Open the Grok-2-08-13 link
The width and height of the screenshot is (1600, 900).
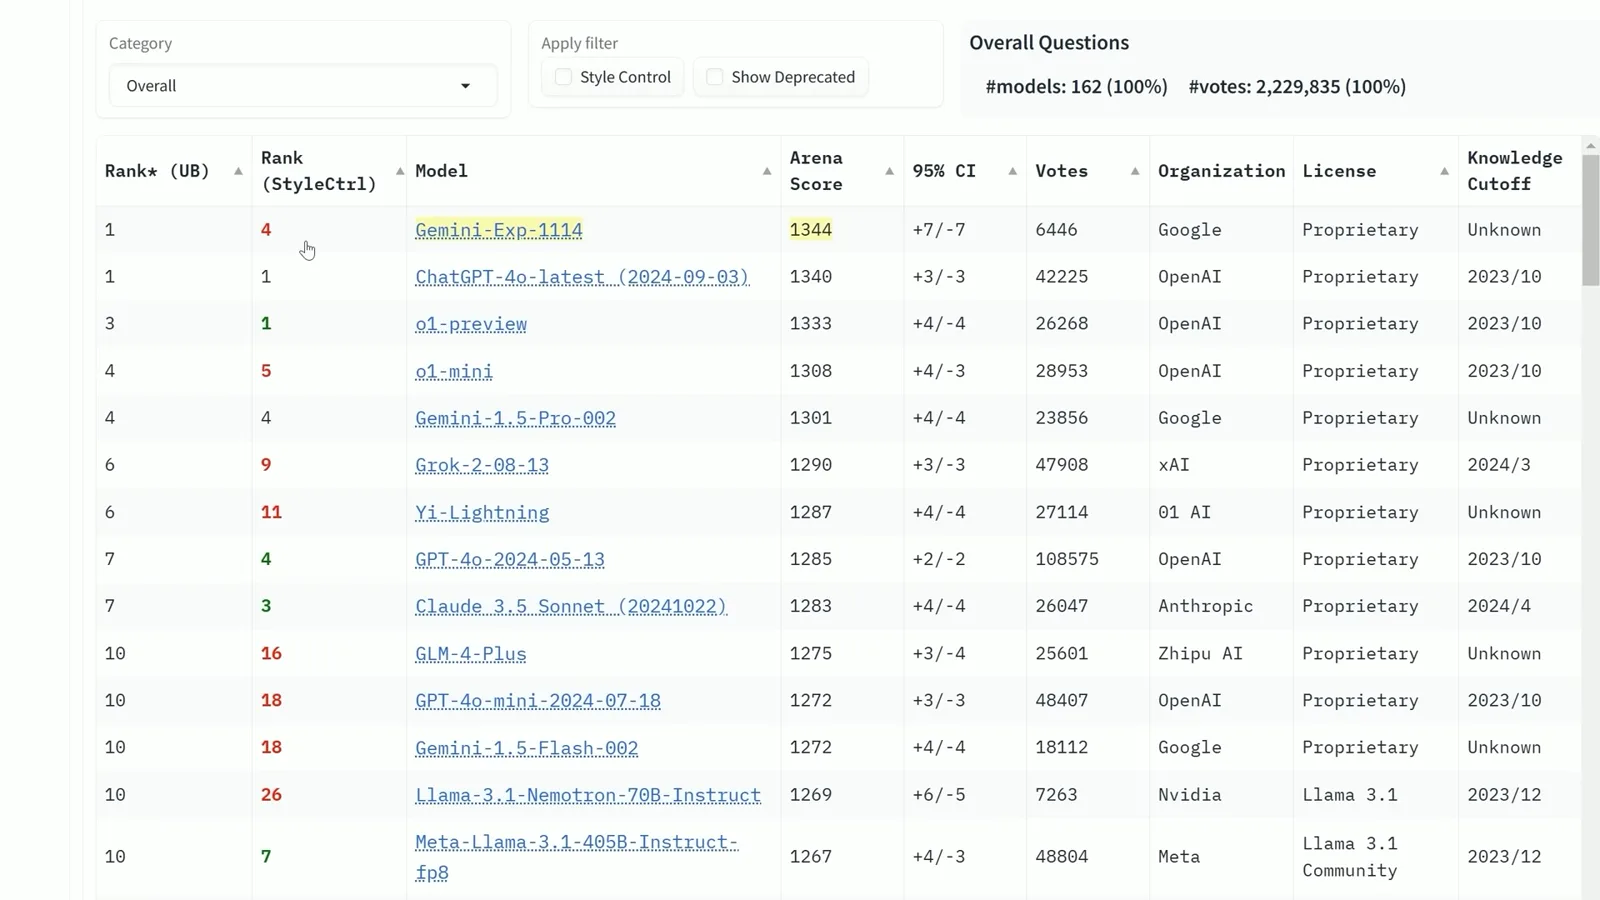point(482,465)
